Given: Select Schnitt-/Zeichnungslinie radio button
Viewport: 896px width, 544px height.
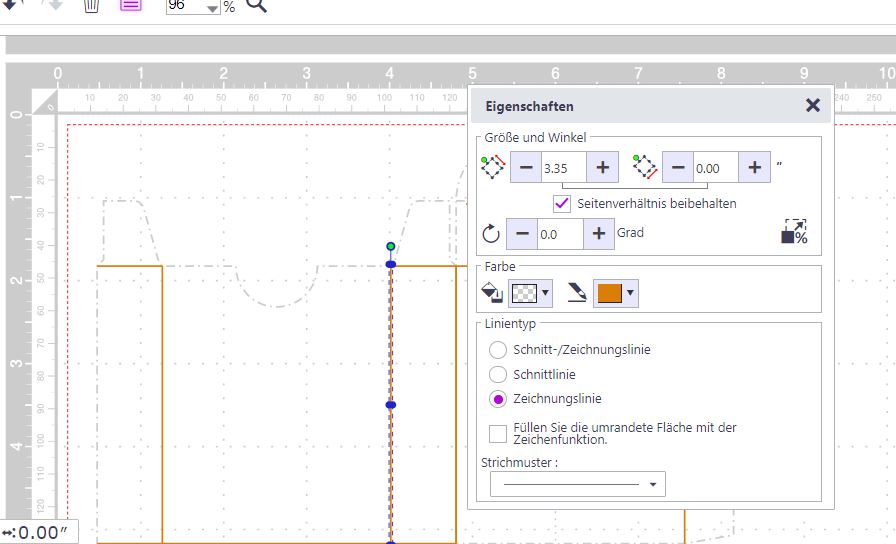Looking at the screenshot, I should [498, 350].
